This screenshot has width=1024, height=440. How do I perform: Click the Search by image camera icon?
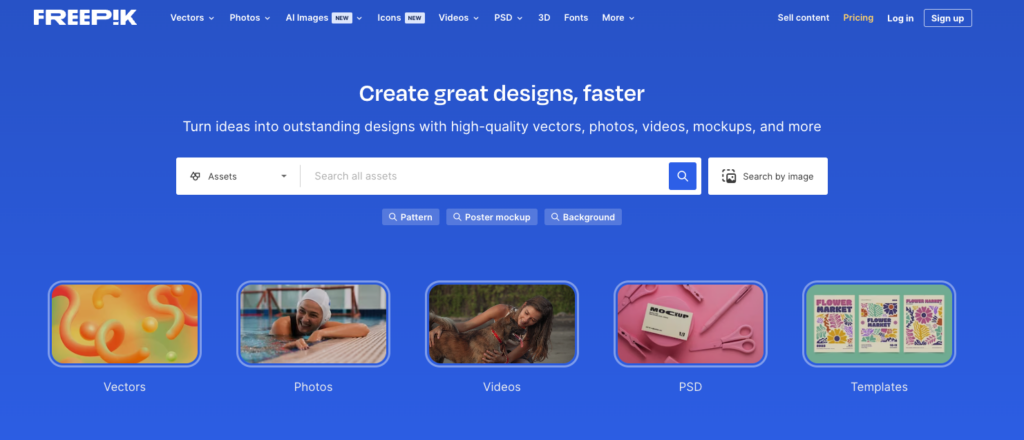729,176
